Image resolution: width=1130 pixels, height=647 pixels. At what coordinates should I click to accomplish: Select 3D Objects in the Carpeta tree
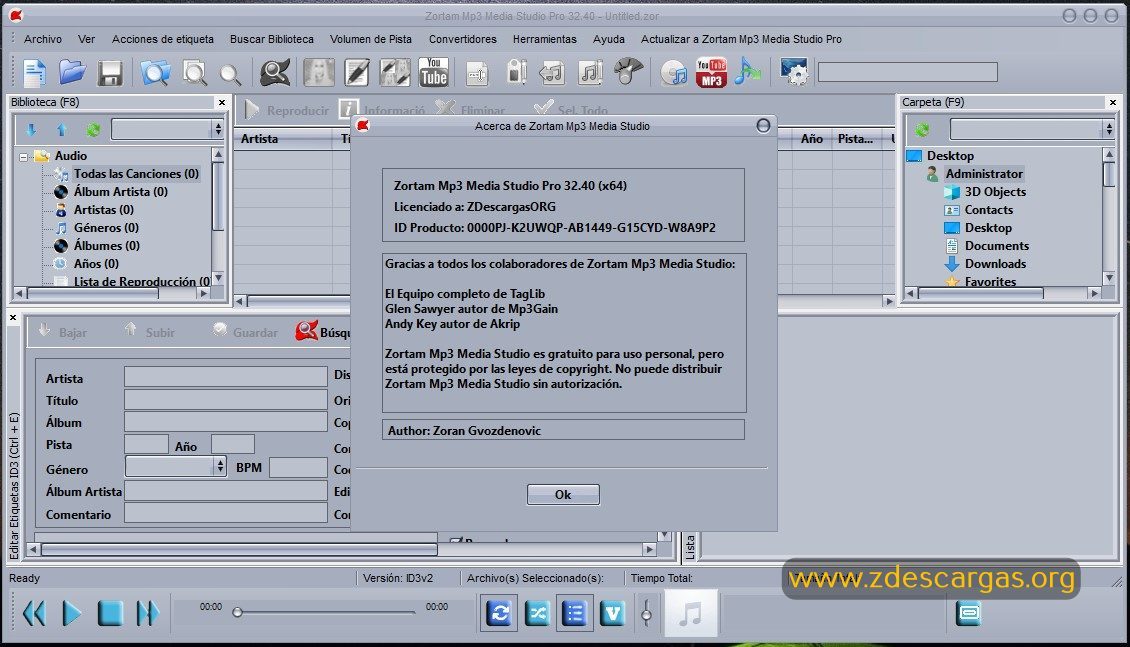995,192
